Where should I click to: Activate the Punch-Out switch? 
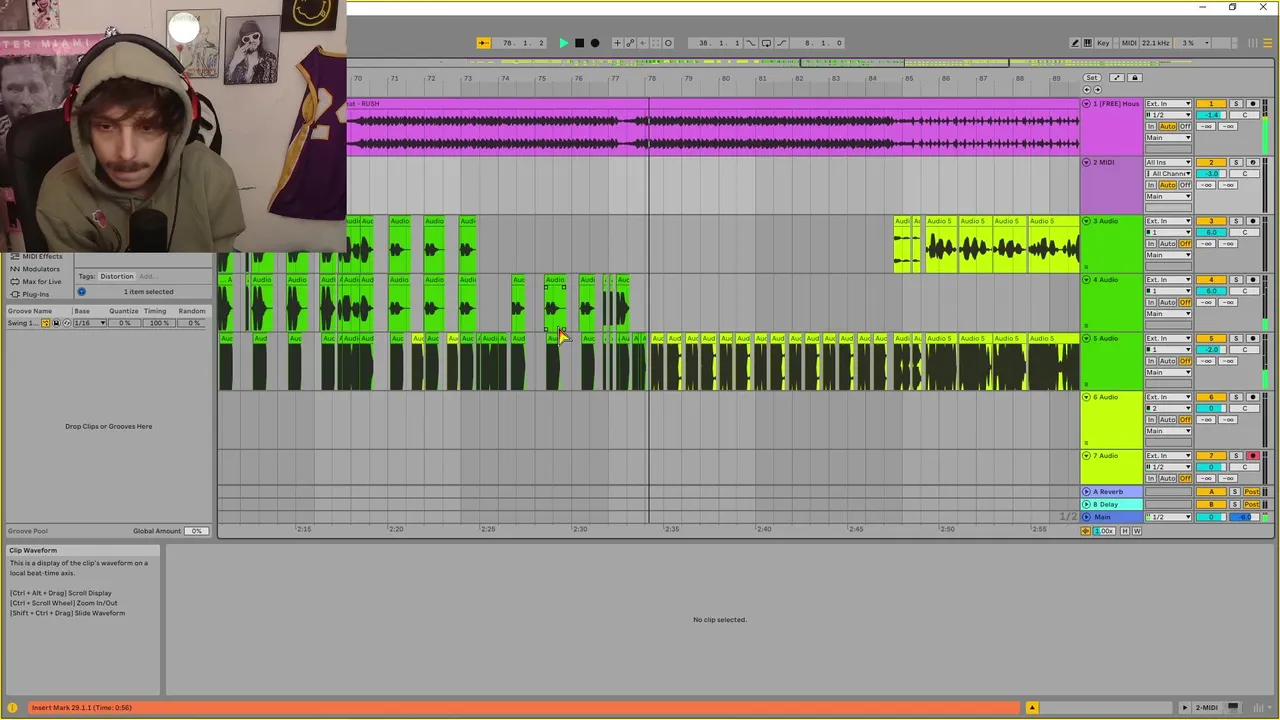coord(782,43)
